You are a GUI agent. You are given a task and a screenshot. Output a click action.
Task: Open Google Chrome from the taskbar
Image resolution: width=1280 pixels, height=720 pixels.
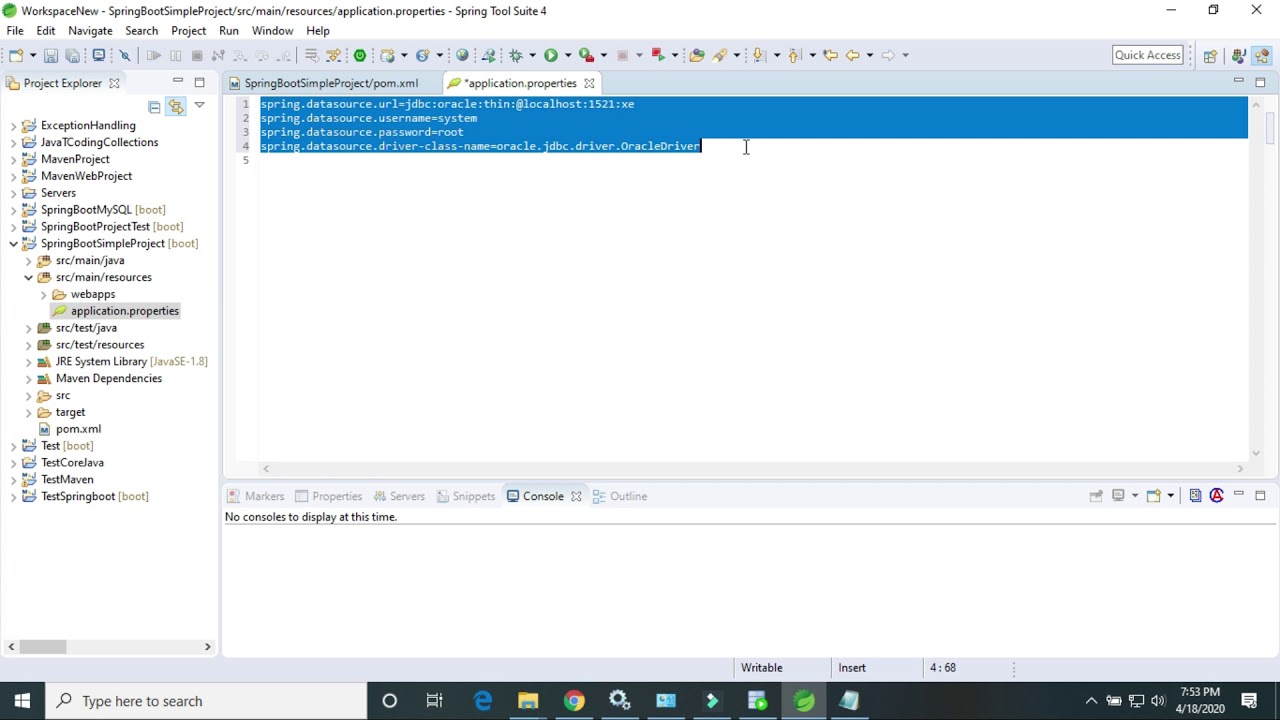click(x=574, y=701)
